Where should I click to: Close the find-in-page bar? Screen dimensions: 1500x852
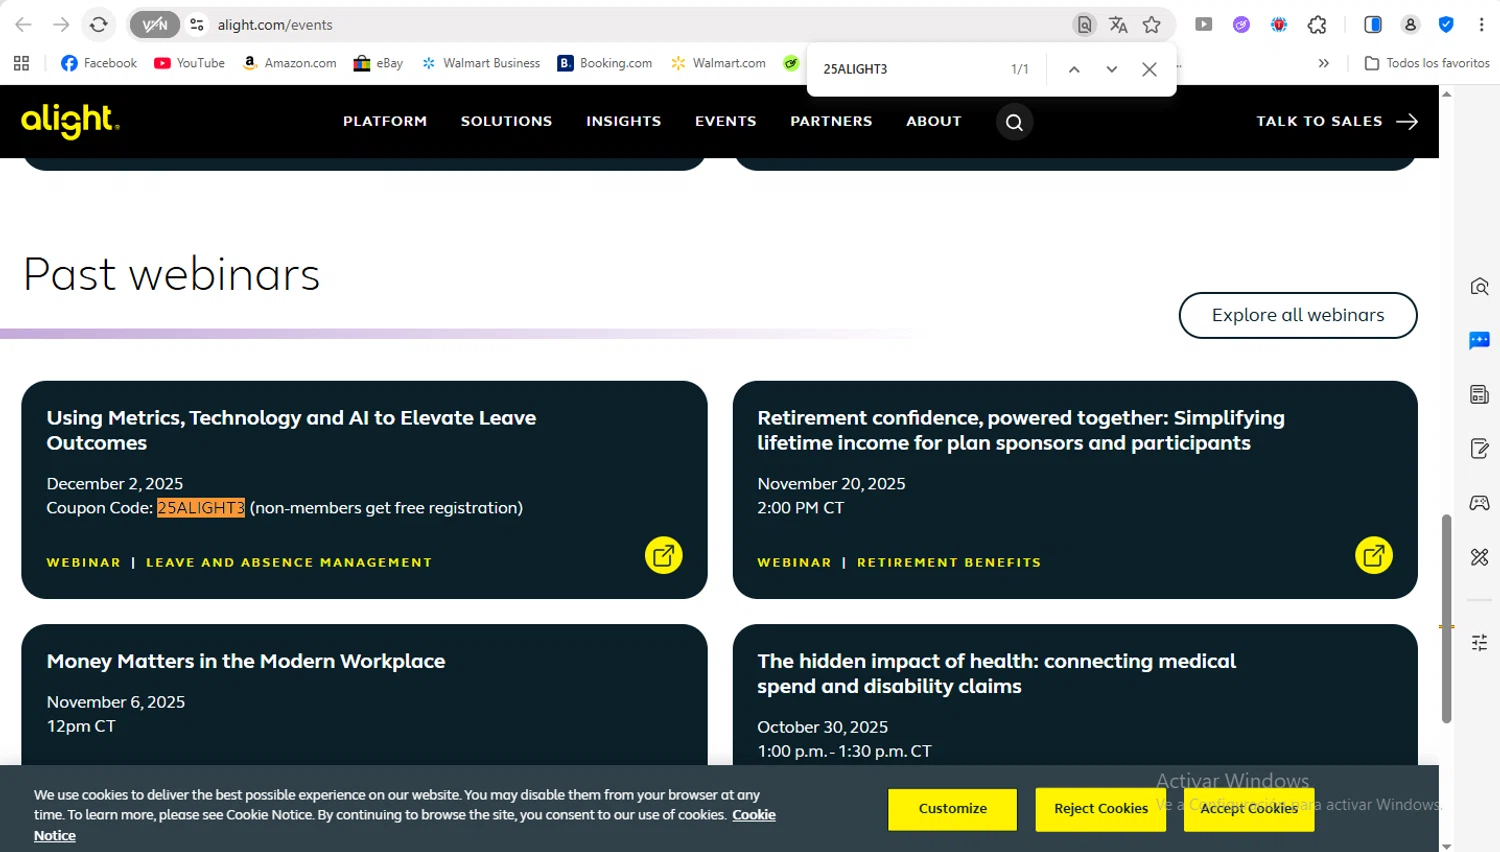[x=1149, y=69]
